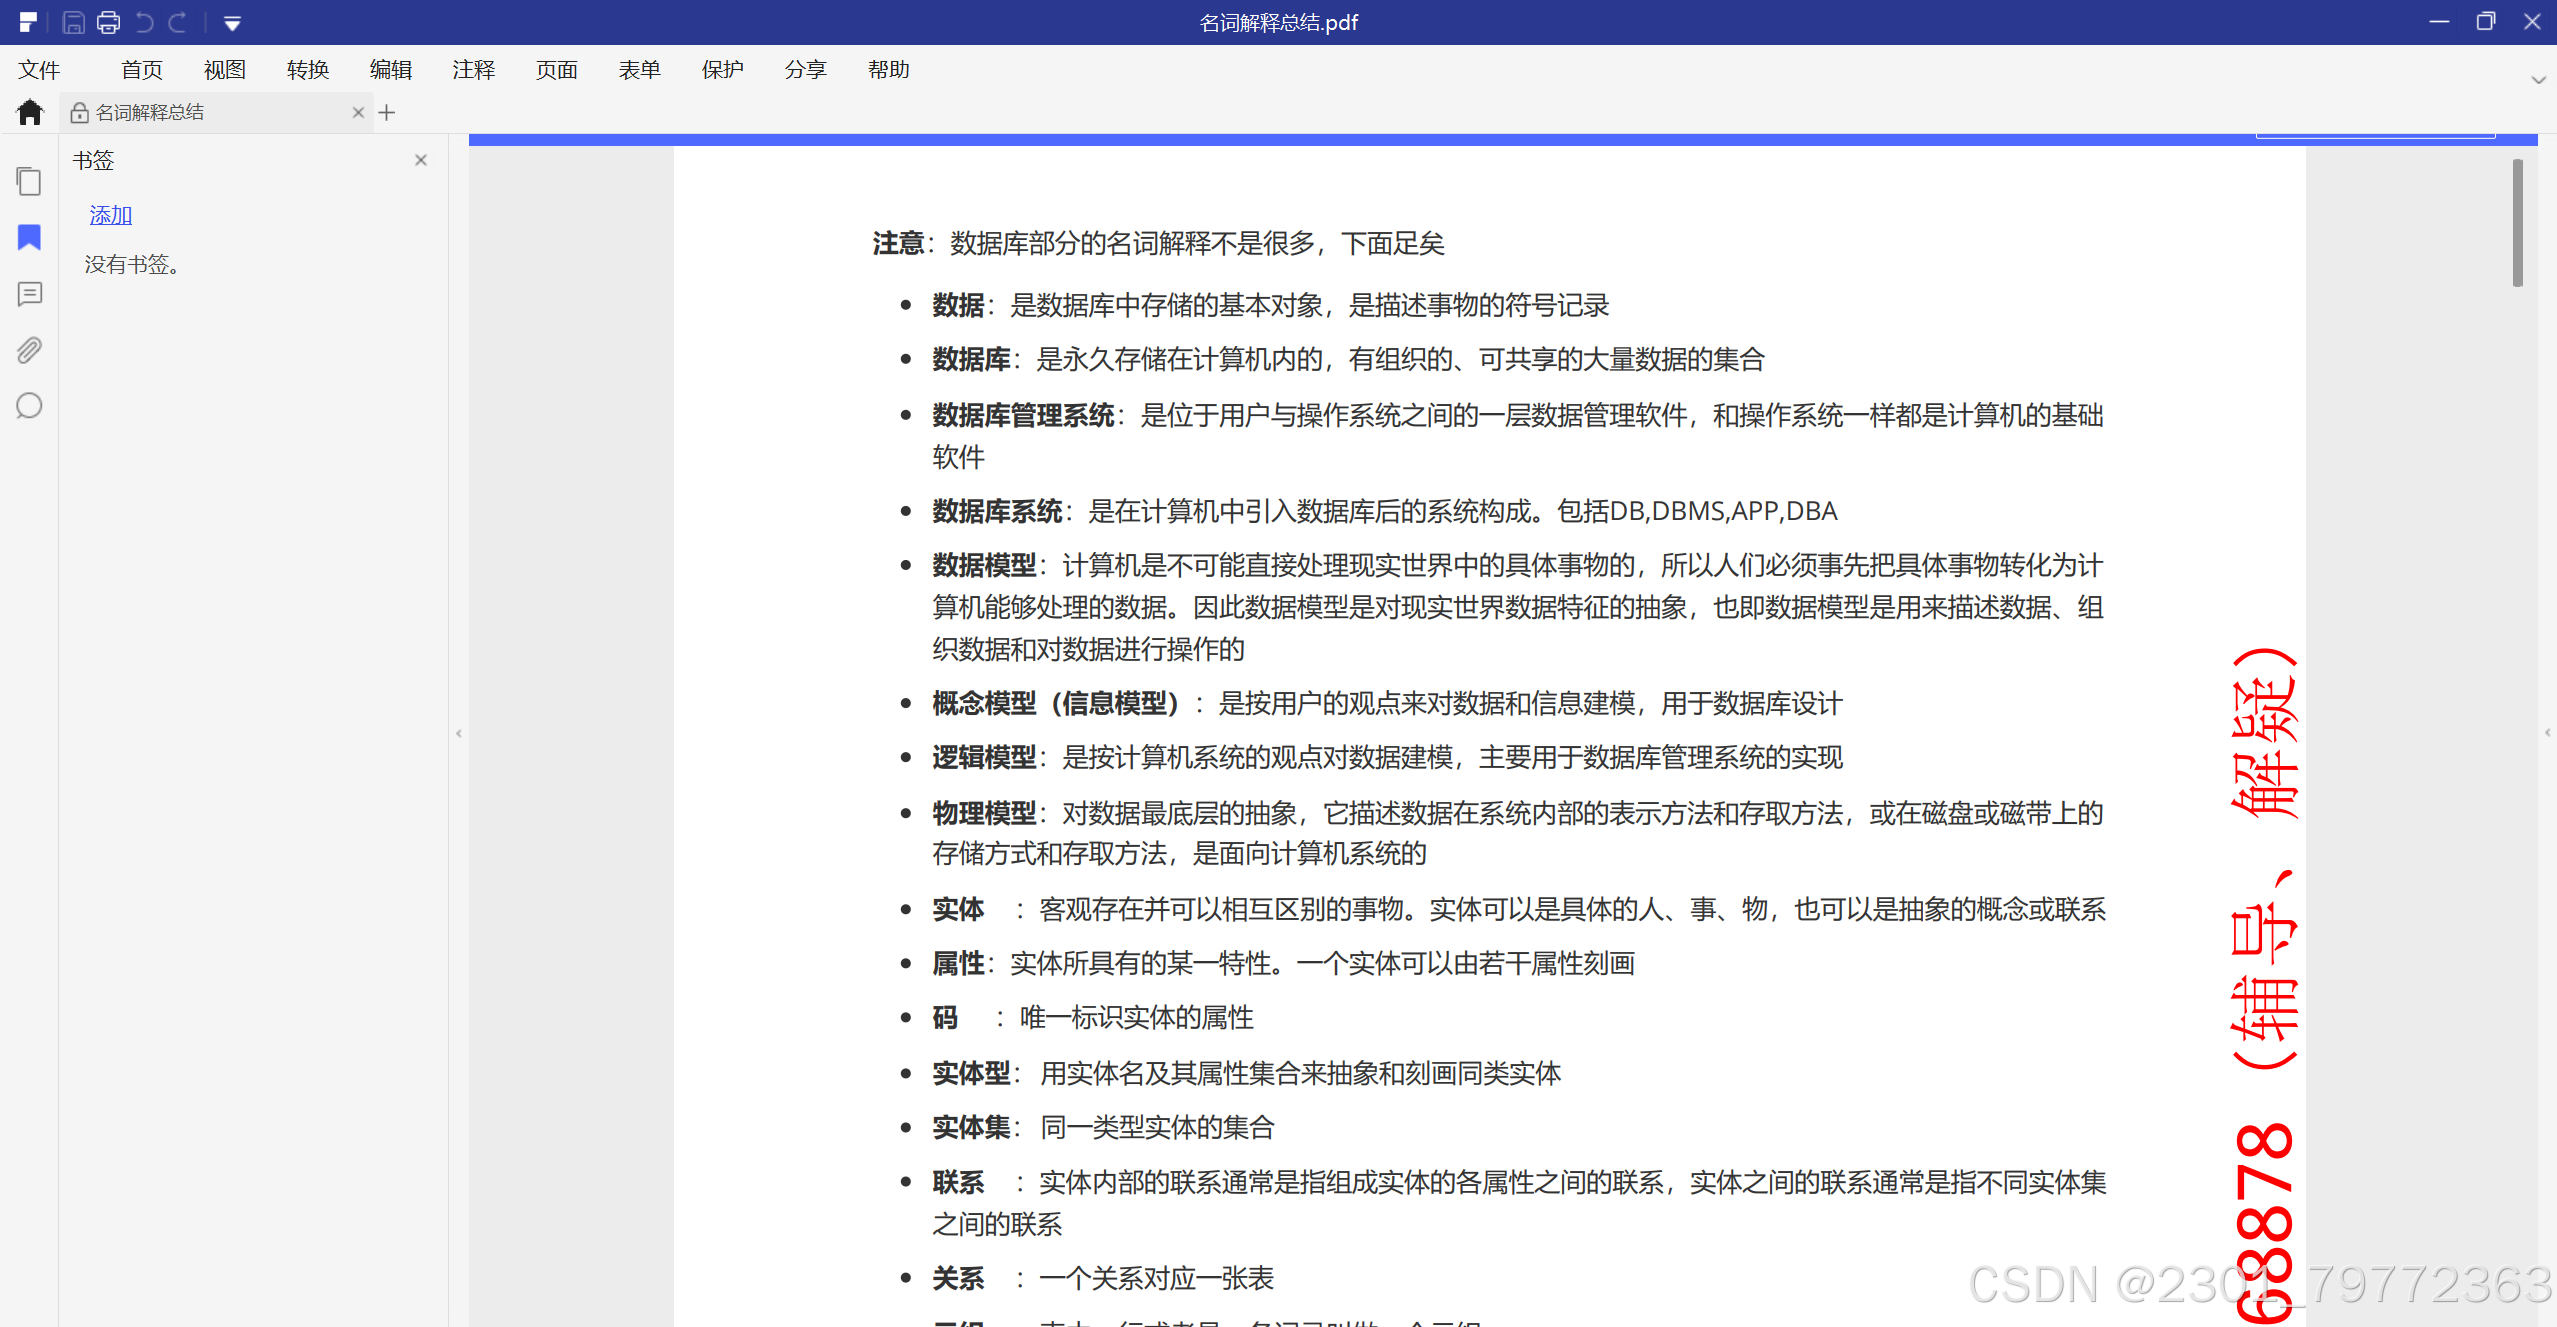Click the Save icon in title bar
This screenshot has height=1327, width=2557.
point(73,22)
